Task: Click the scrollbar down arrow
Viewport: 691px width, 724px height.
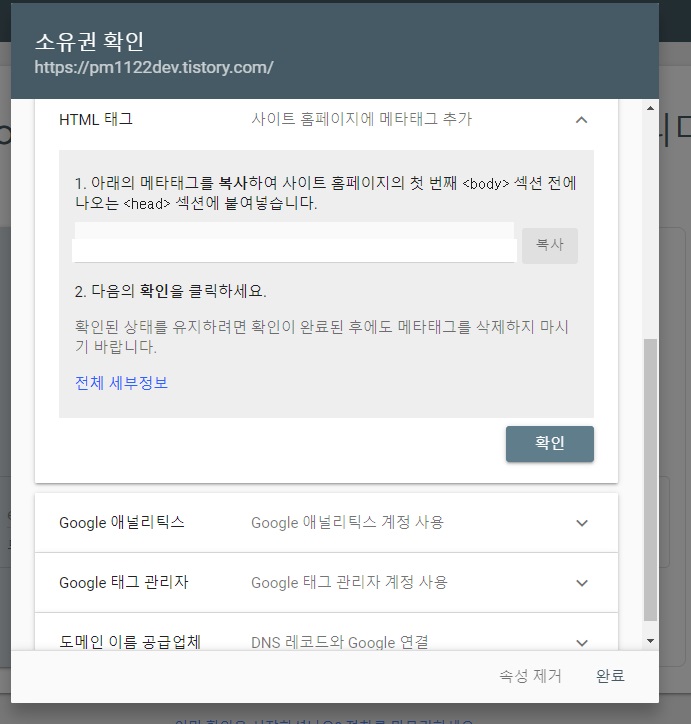Action: tap(650, 641)
